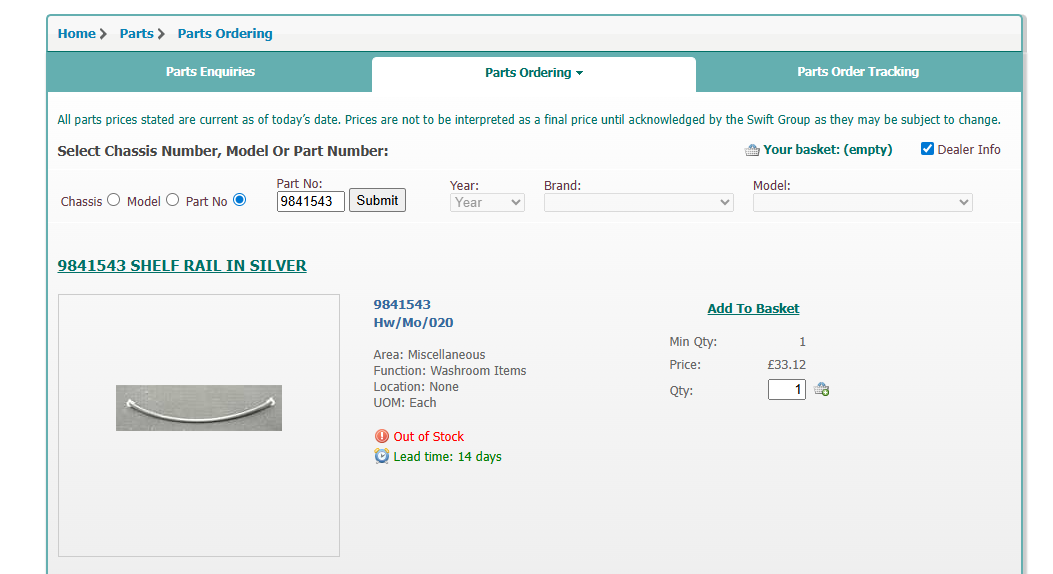Viewport: 1053px width, 574px height.
Task: Select the Model radio button
Action: point(172,199)
